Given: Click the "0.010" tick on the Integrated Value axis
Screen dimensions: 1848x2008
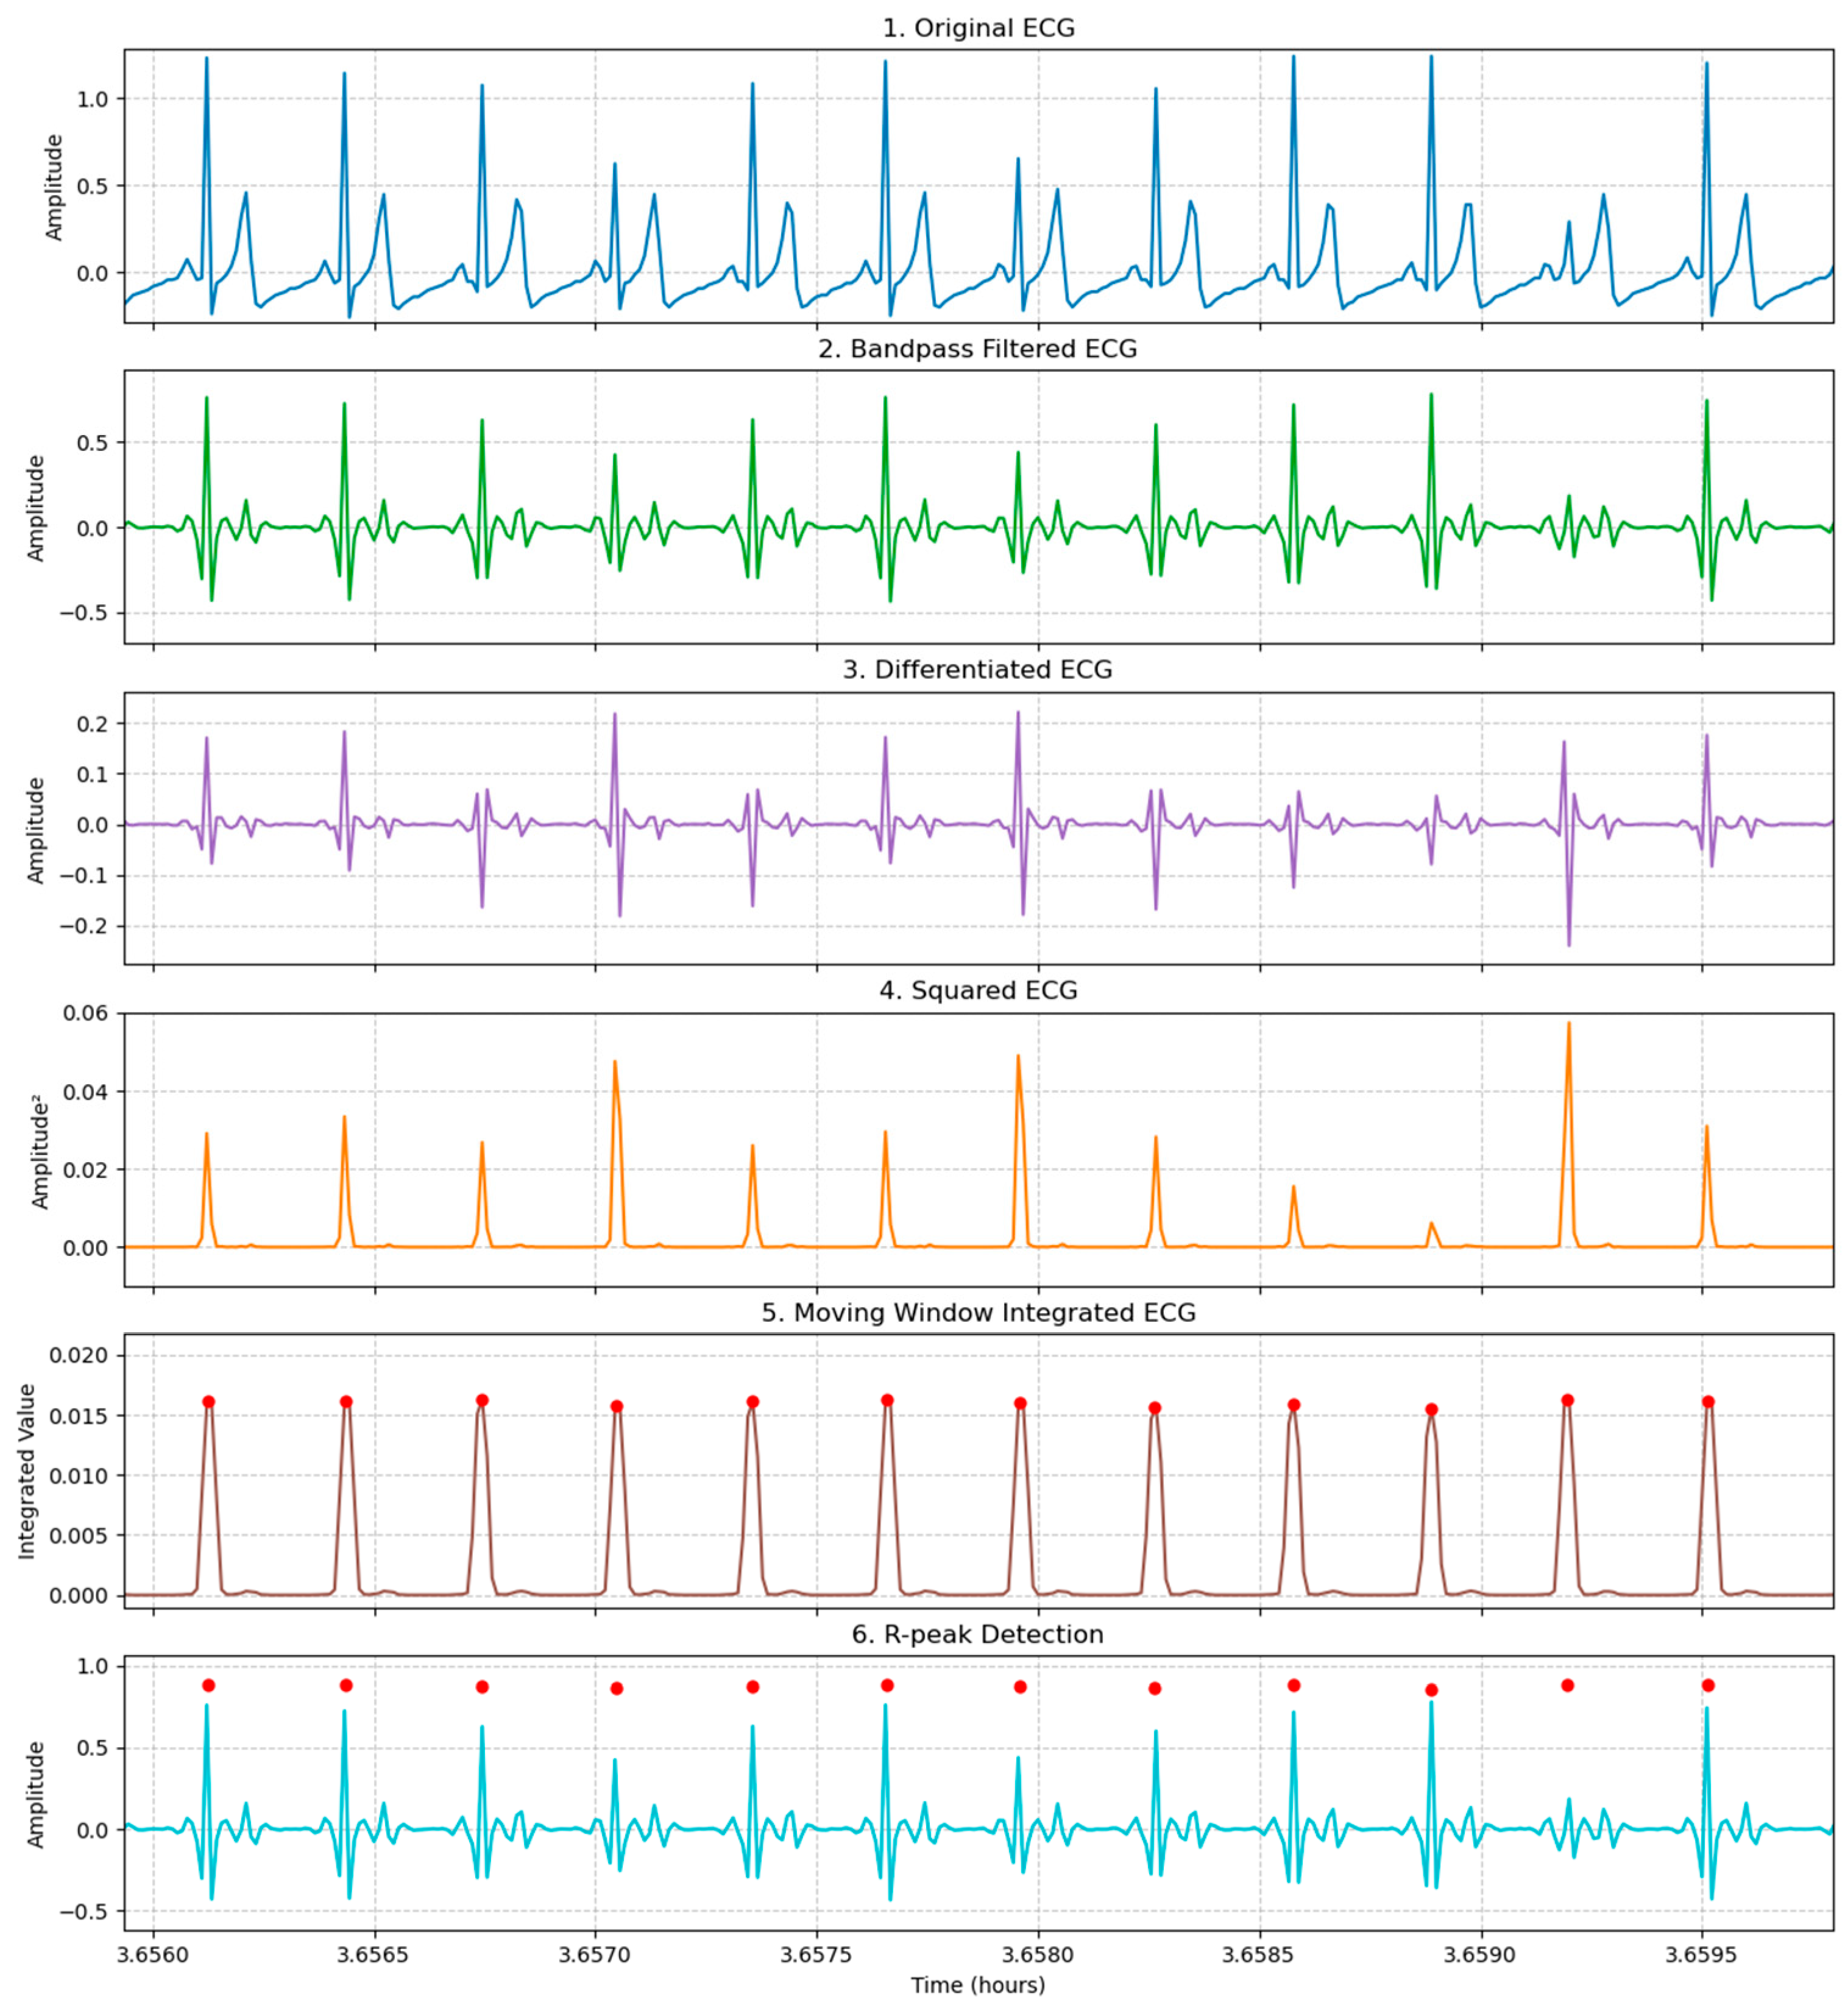Looking at the screenshot, I should pos(79,1475).
